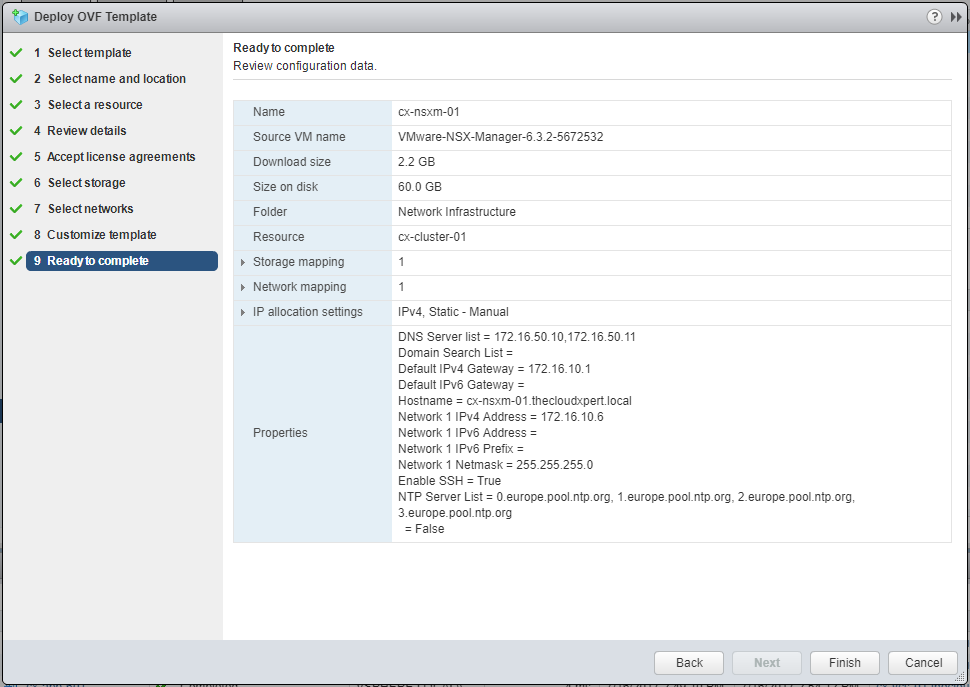Click green checkmark beside Ready to complete
This screenshot has height=687, width=970.
pos(16,261)
